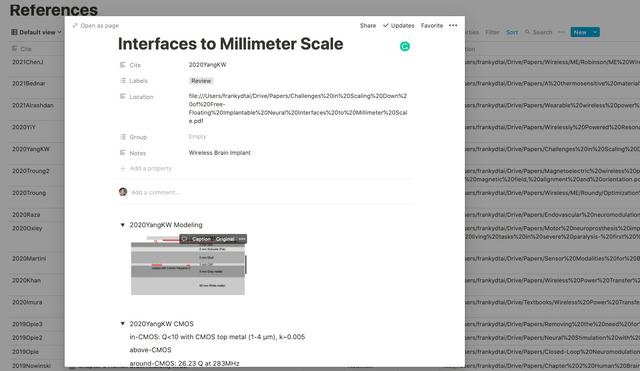Open the References toolbar three-dot menu
This screenshot has width=640, height=371.
click(561, 32)
